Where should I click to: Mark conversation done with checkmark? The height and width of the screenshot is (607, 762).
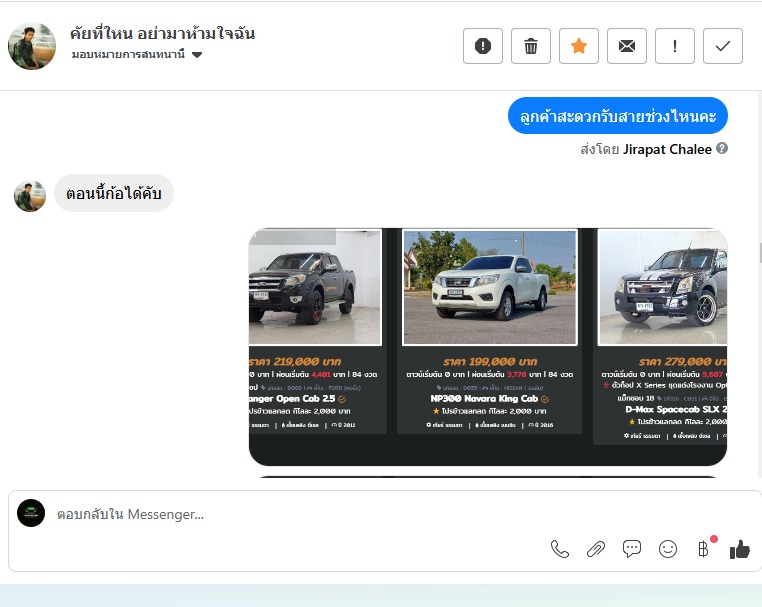pos(723,46)
